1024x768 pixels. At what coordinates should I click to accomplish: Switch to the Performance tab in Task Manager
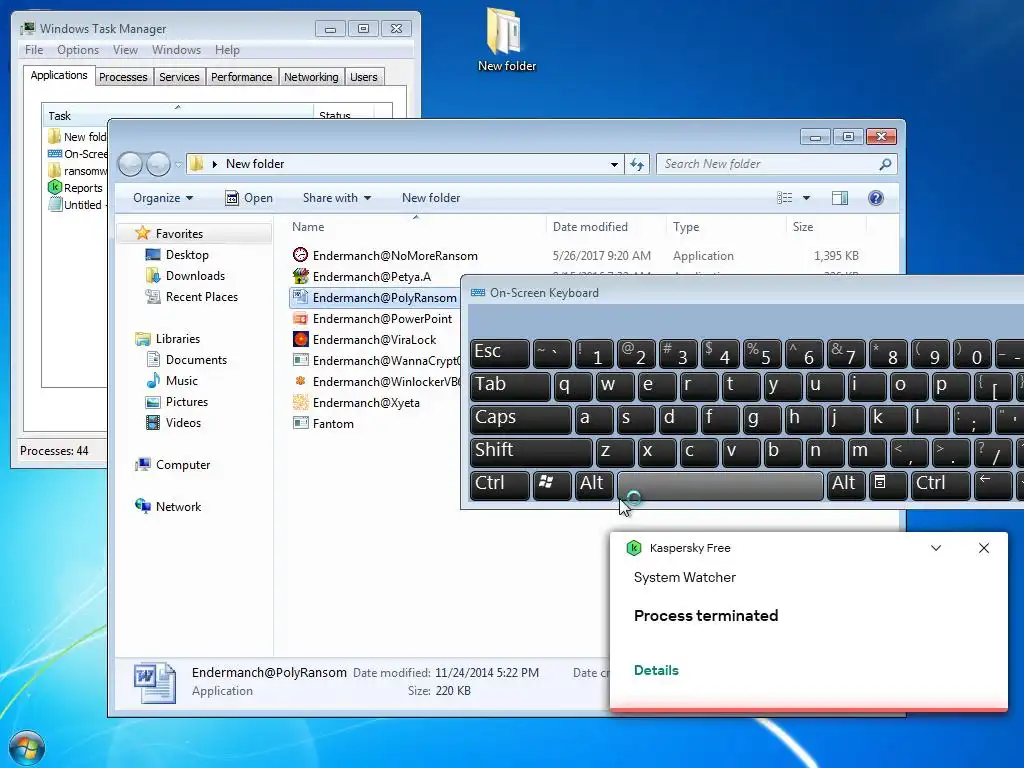(x=241, y=77)
